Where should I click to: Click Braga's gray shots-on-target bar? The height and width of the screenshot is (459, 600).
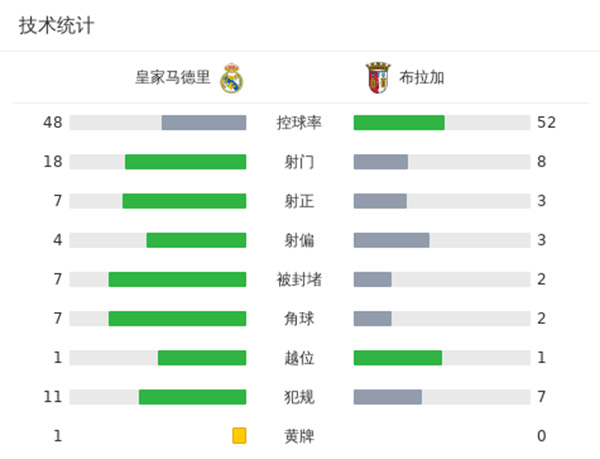point(380,201)
